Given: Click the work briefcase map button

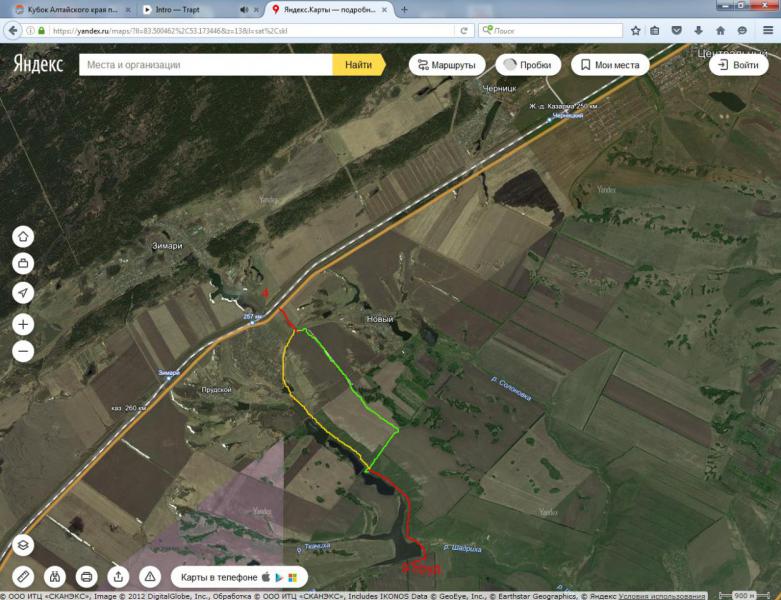Looking at the screenshot, I should pyautogui.click(x=24, y=264).
